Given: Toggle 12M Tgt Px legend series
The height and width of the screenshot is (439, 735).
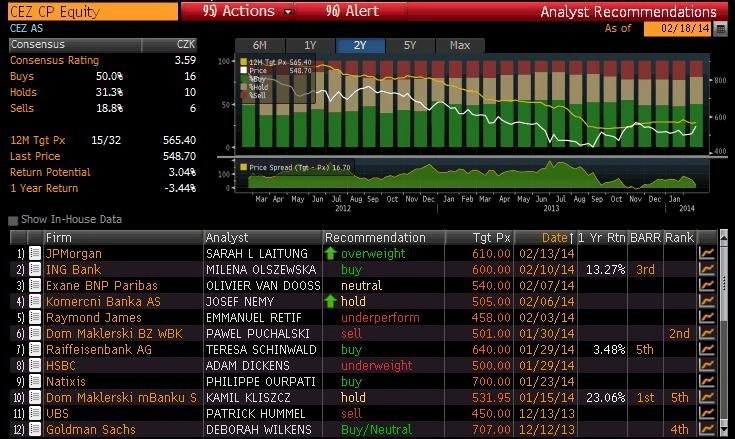Looking at the screenshot, I should point(243,62).
